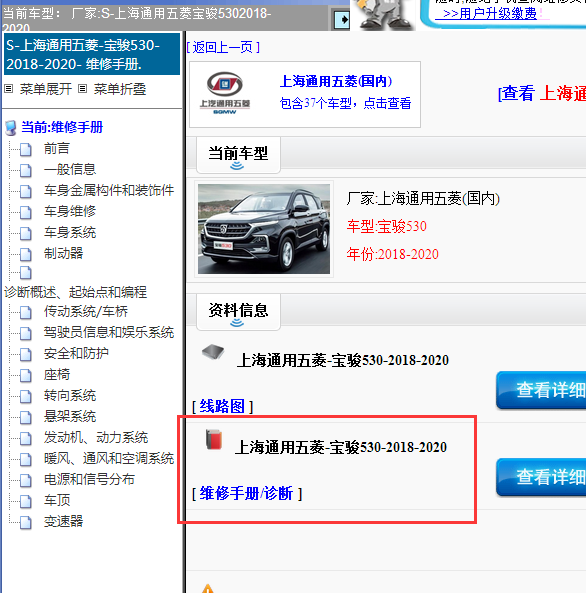
Task: Open the 前言 tree item
Action: pos(57,148)
